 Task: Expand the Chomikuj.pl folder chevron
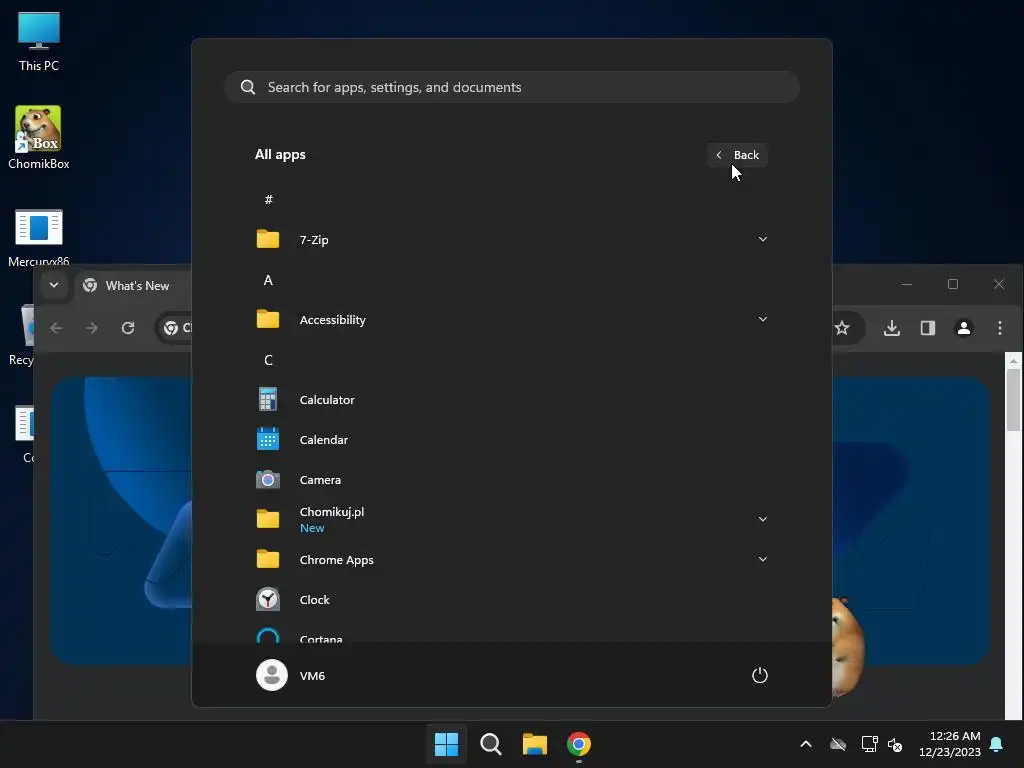pyautogui.click(x=763, y=519)
